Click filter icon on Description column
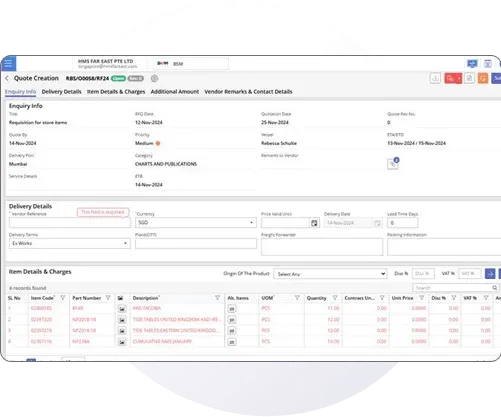Viewport: 501px width, 417px height. pyautogui.click(x=217, y=298)
